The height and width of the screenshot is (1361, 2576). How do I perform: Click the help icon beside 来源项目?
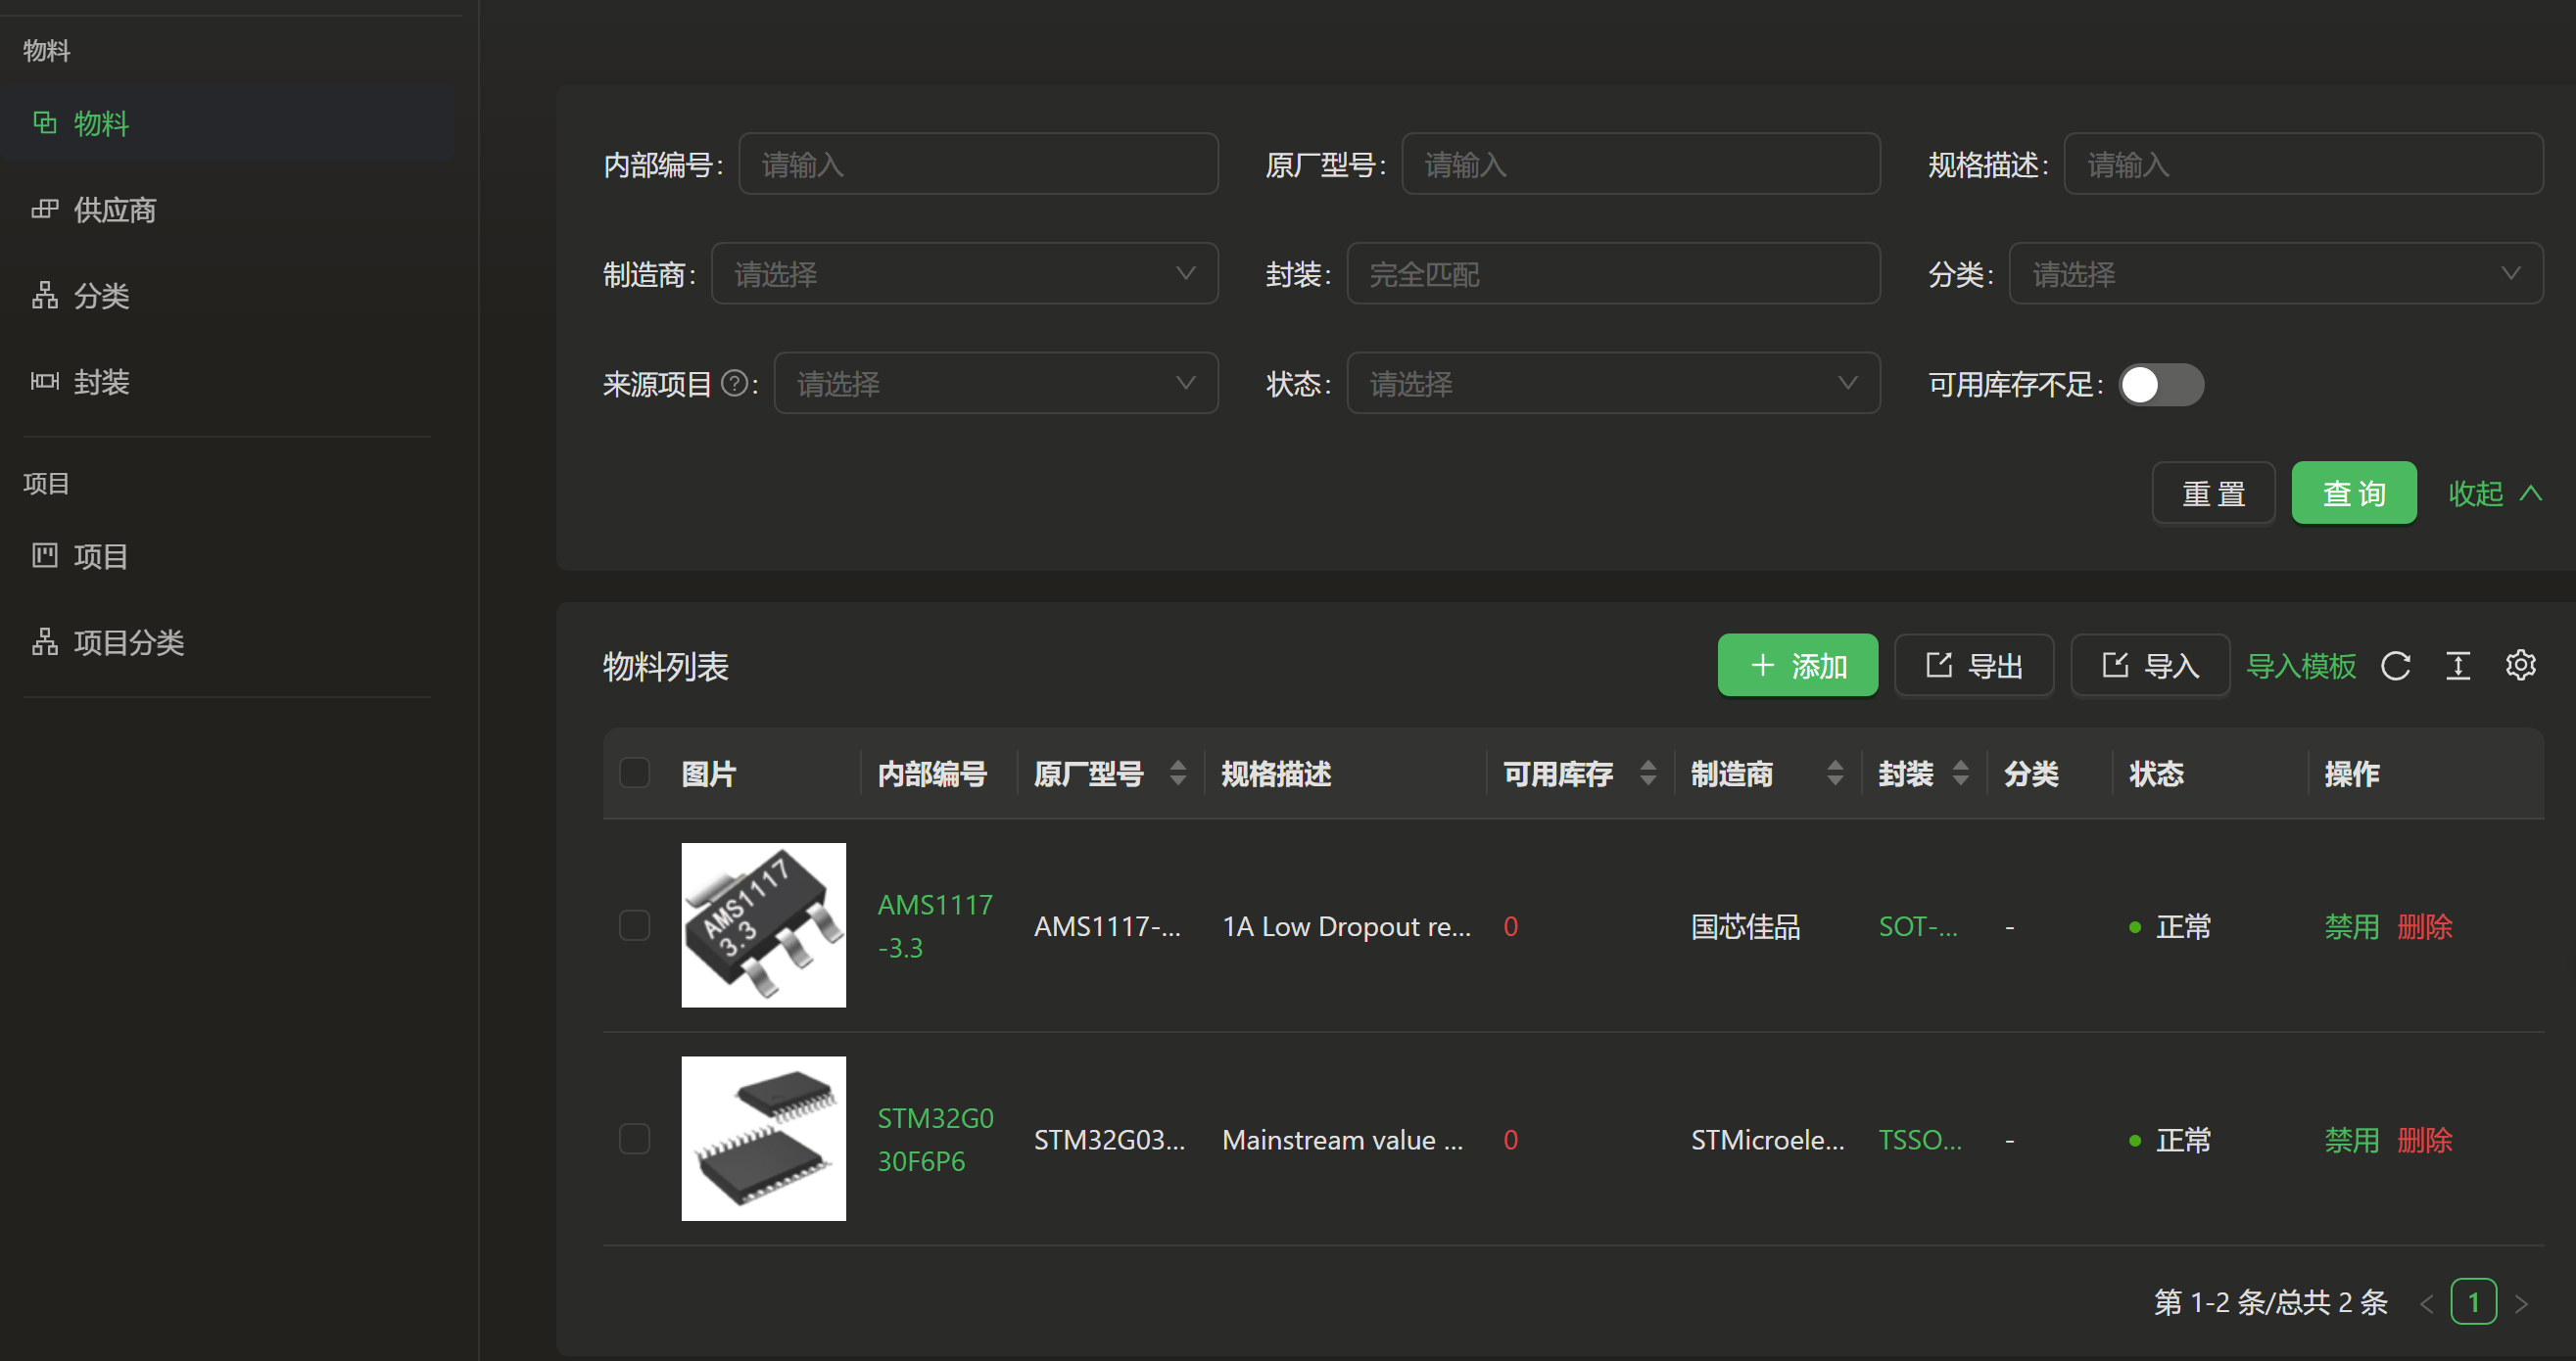click(734, 384)
